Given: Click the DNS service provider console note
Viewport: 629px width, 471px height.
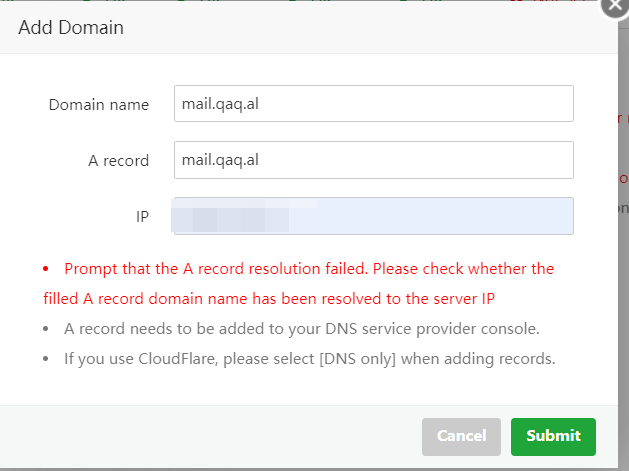Looking at the screenshot, I should [302, 329].
